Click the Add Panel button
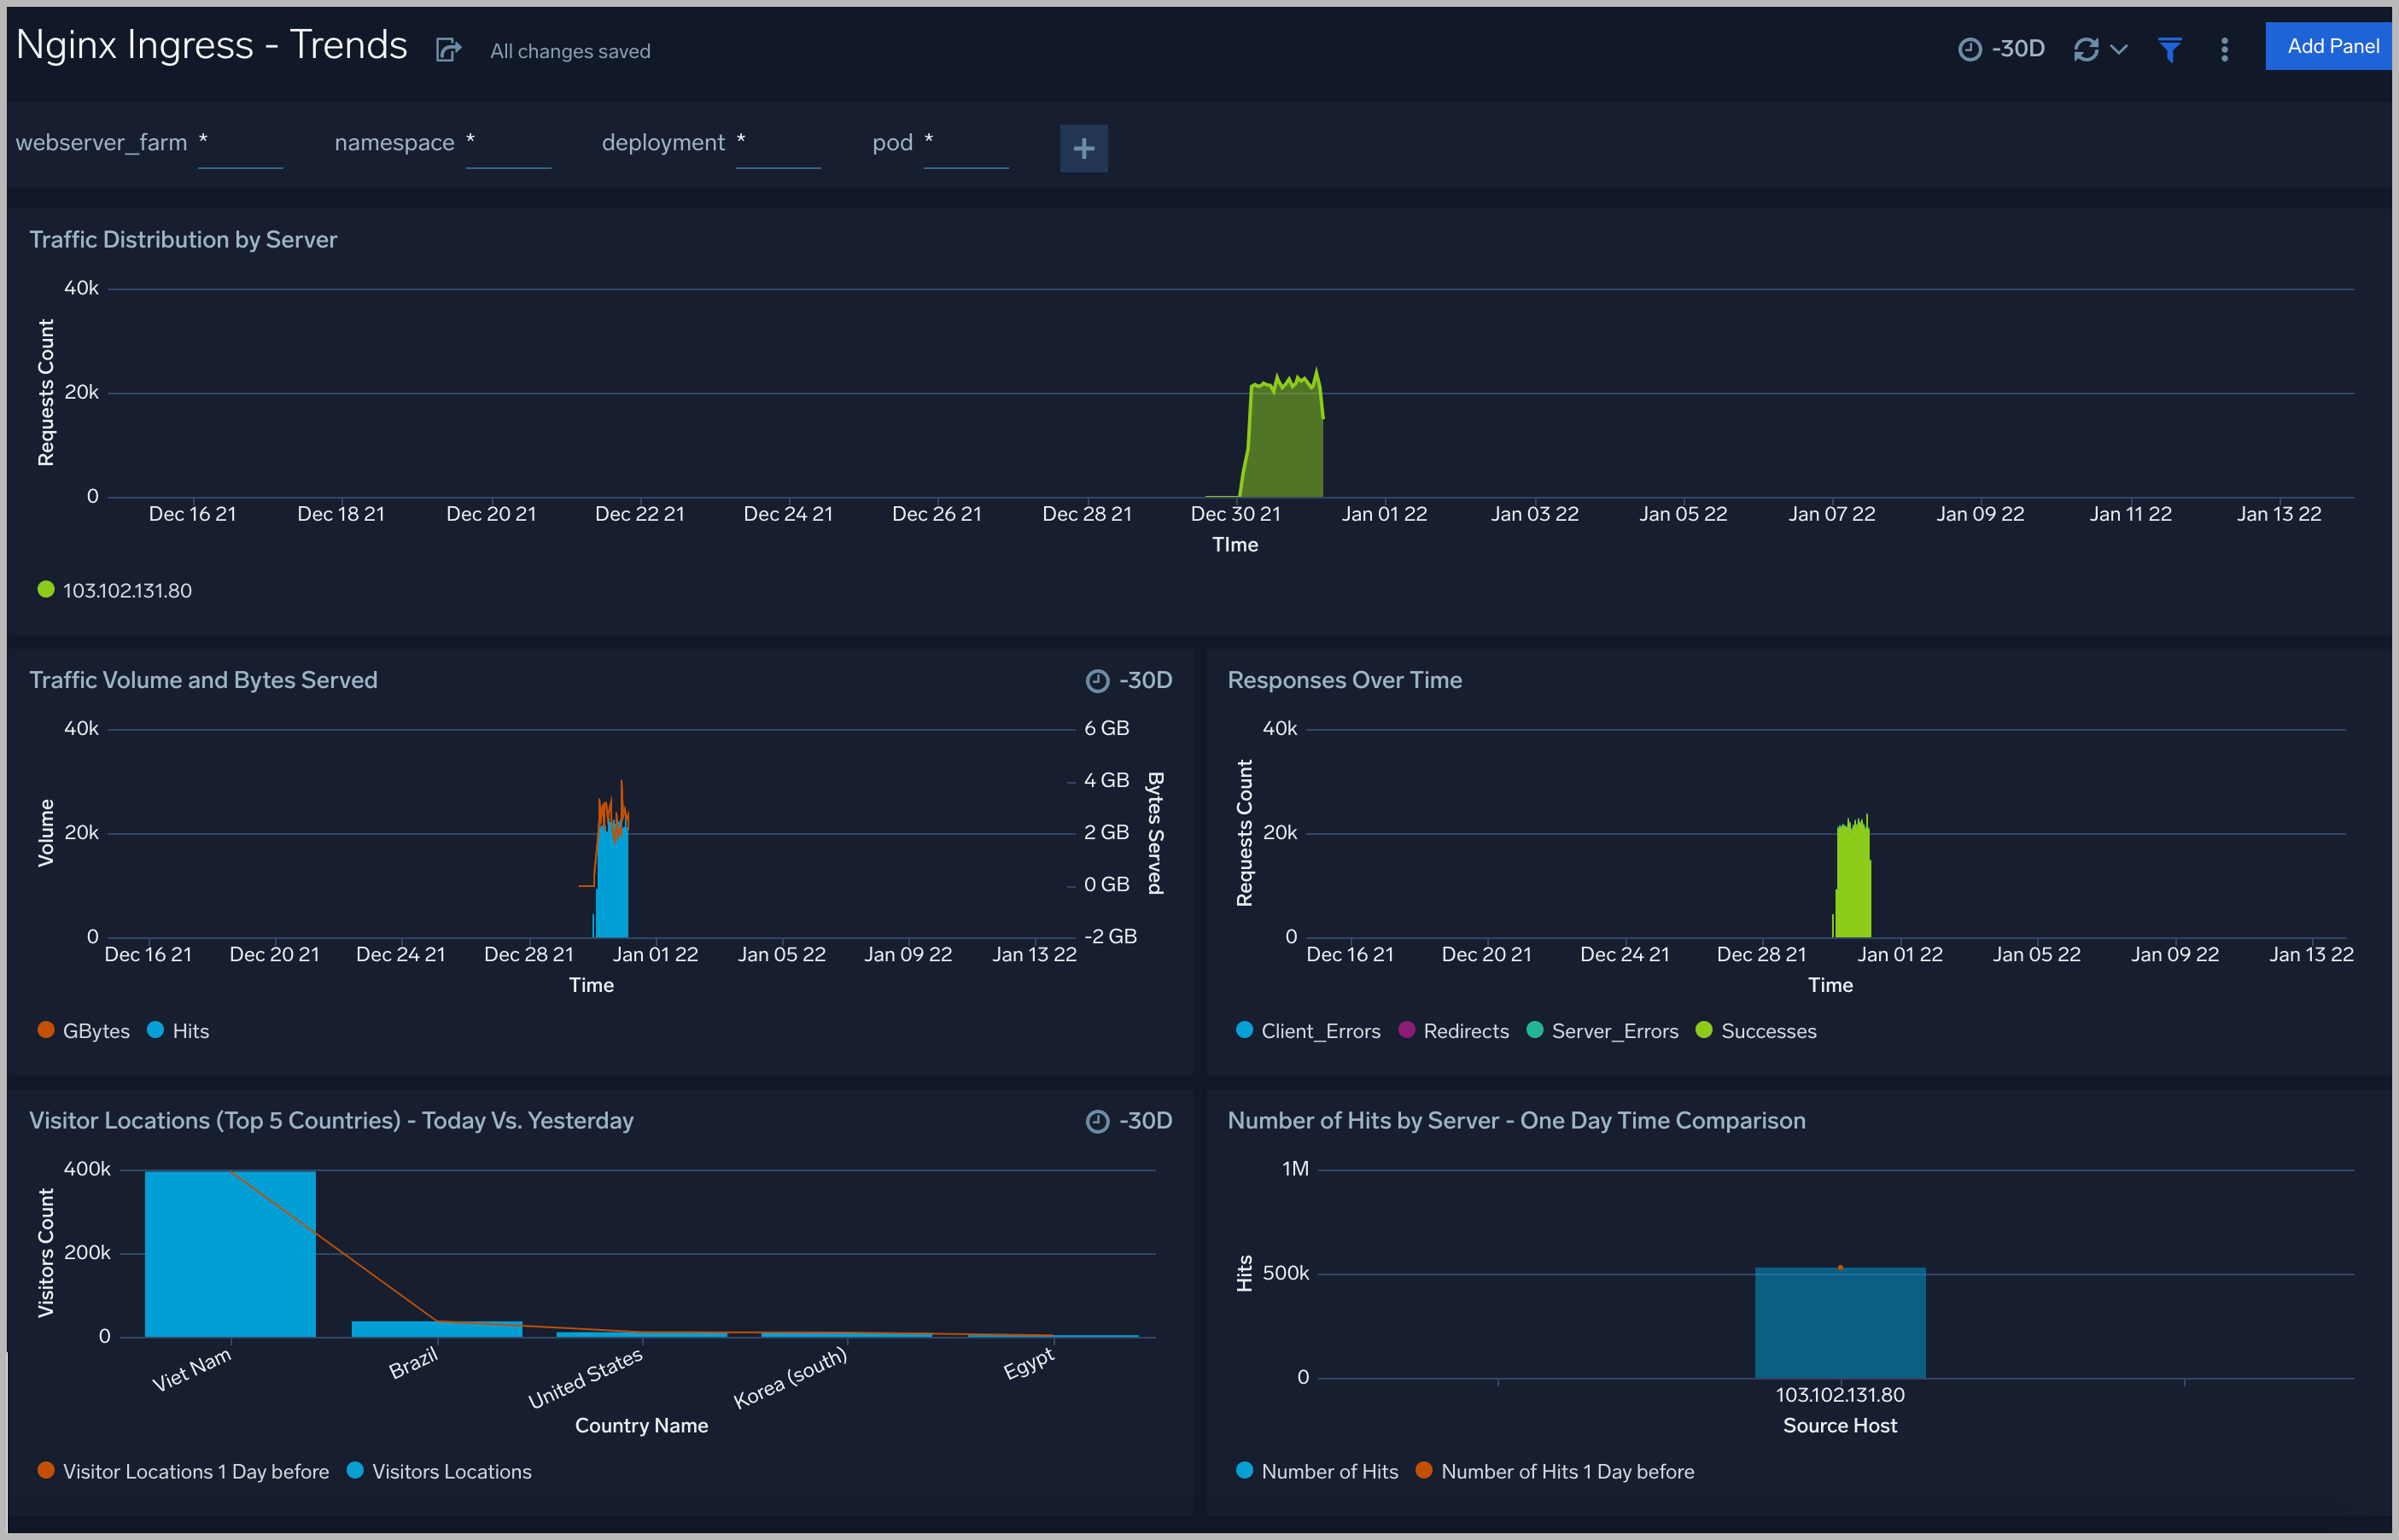Screen dimensions: 2399x1540 click(x=2328, y=45)
